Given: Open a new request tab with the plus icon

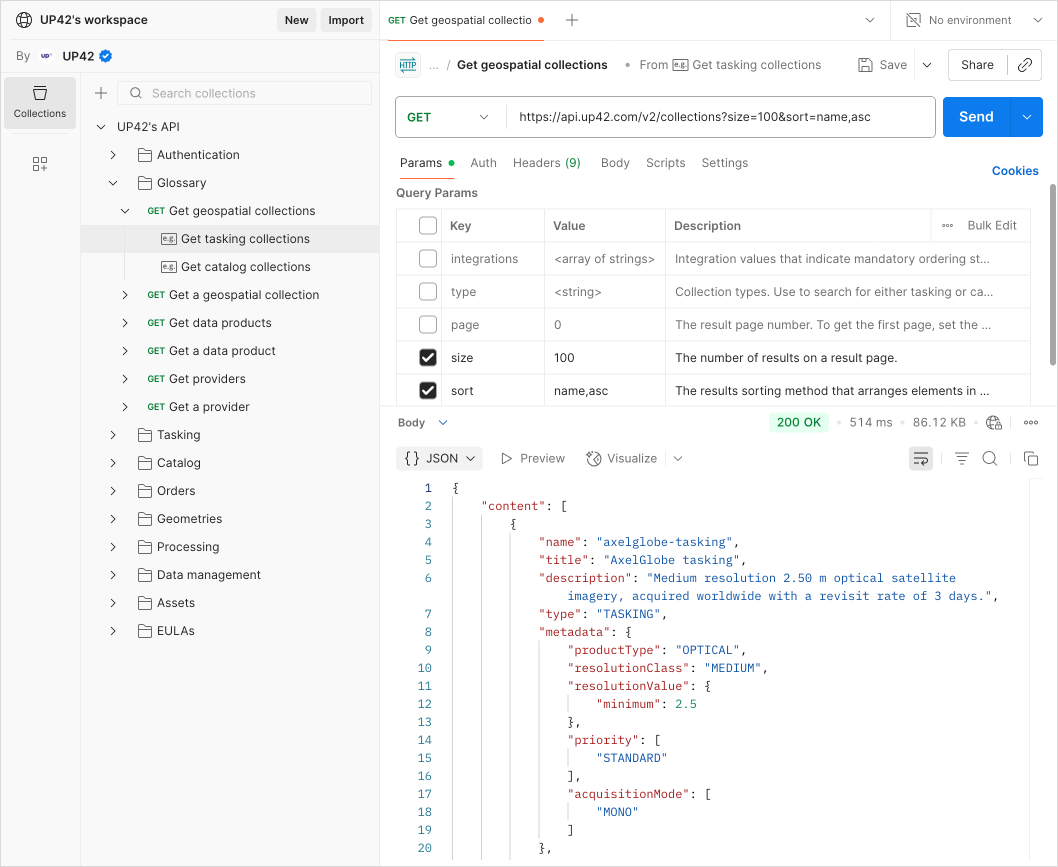Looking at the screenshot, I should [x=572, y=20].
